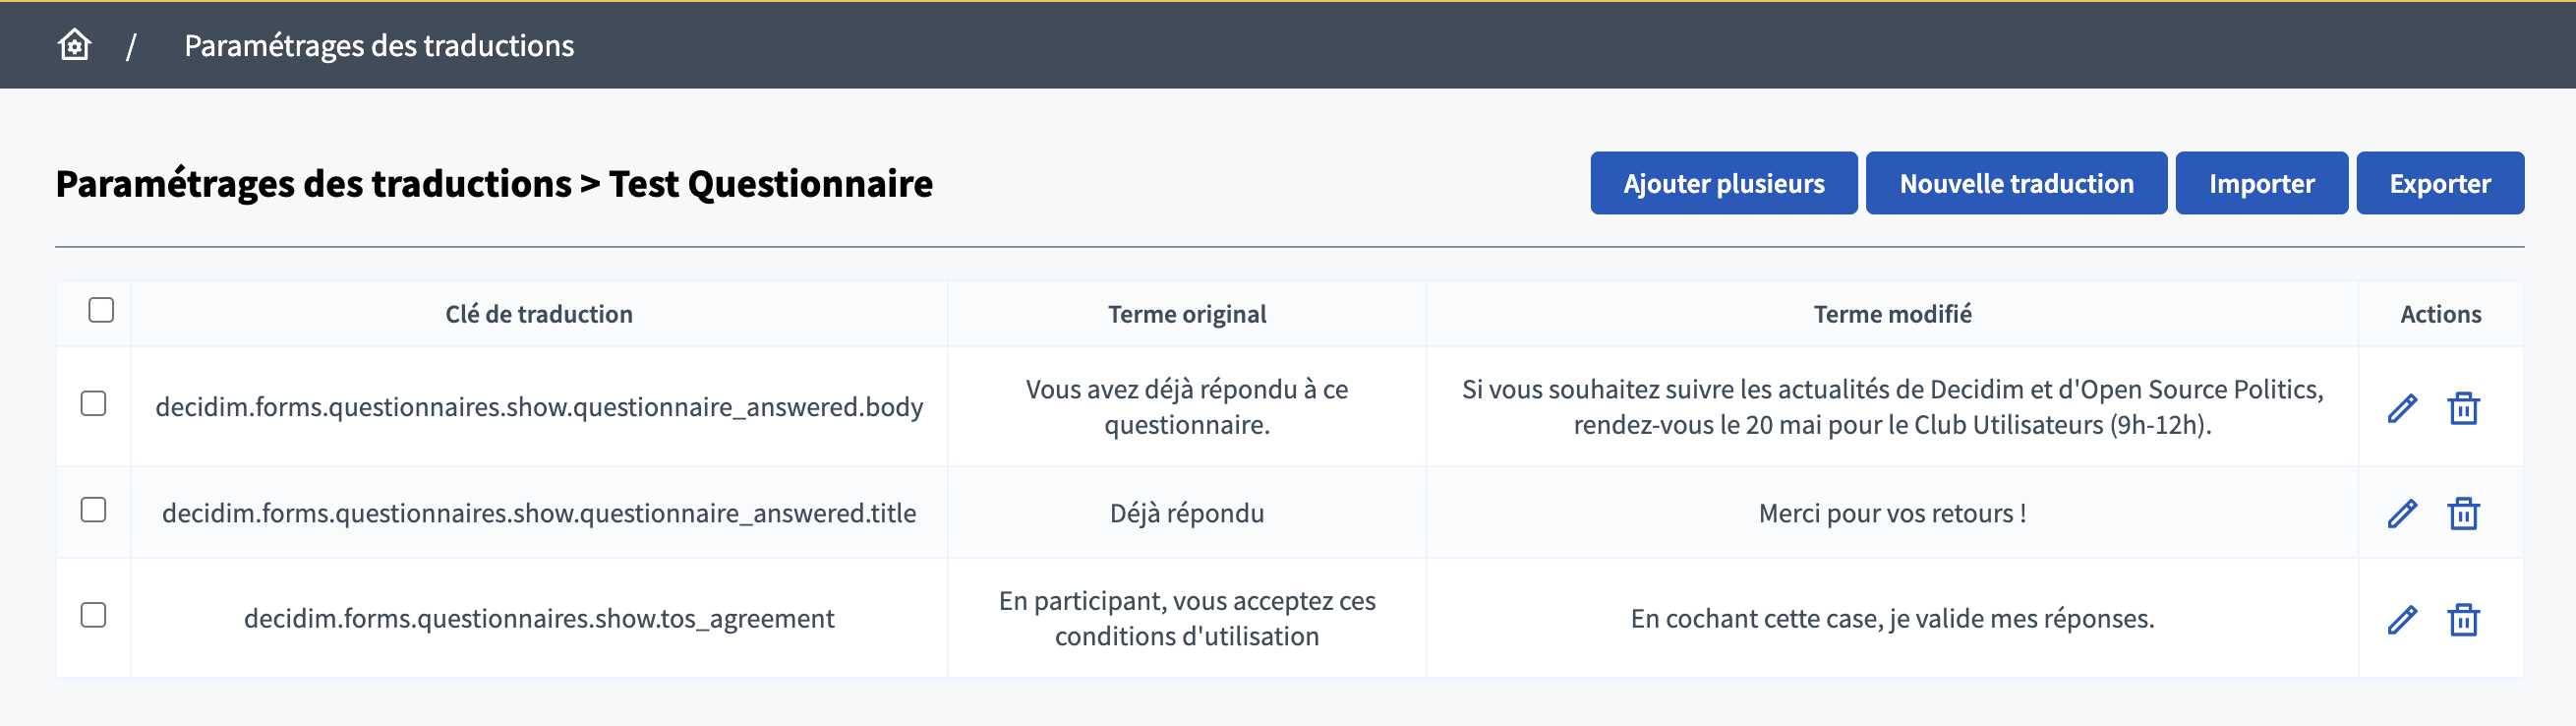Go to the home dashboard icon
This screenshot has width=2576, height=726.
tap(74, 45)
